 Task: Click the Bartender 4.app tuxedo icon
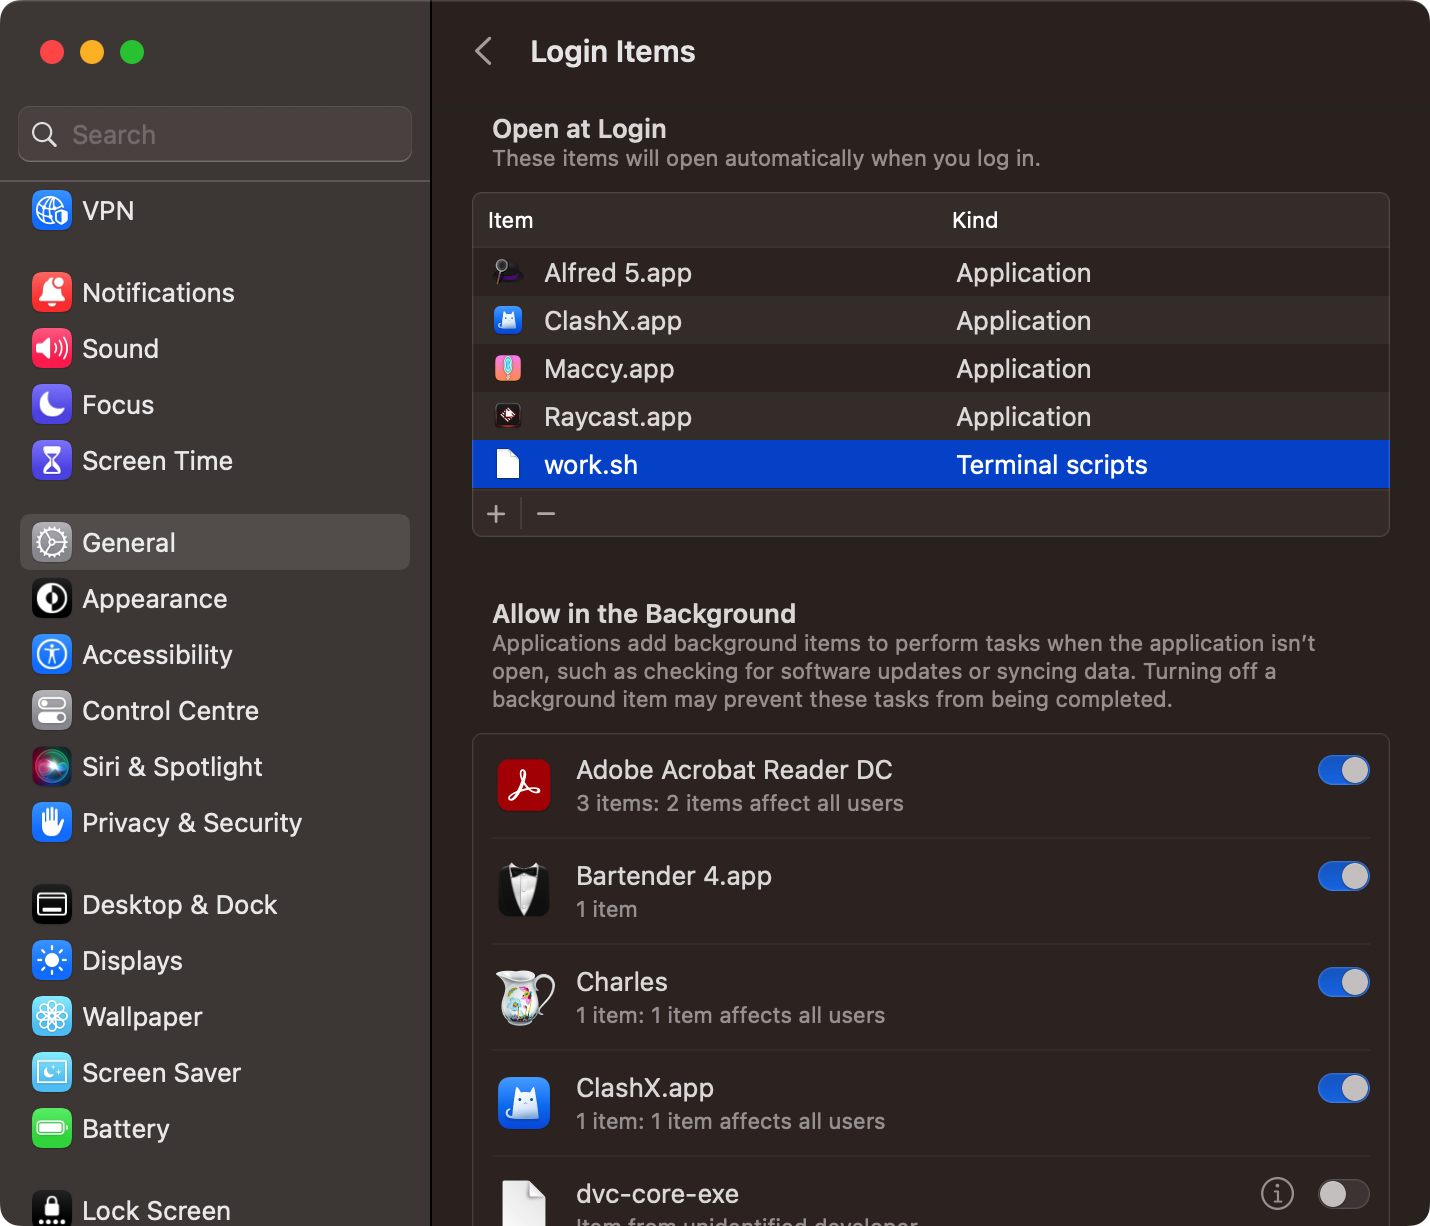pos(524,890)
